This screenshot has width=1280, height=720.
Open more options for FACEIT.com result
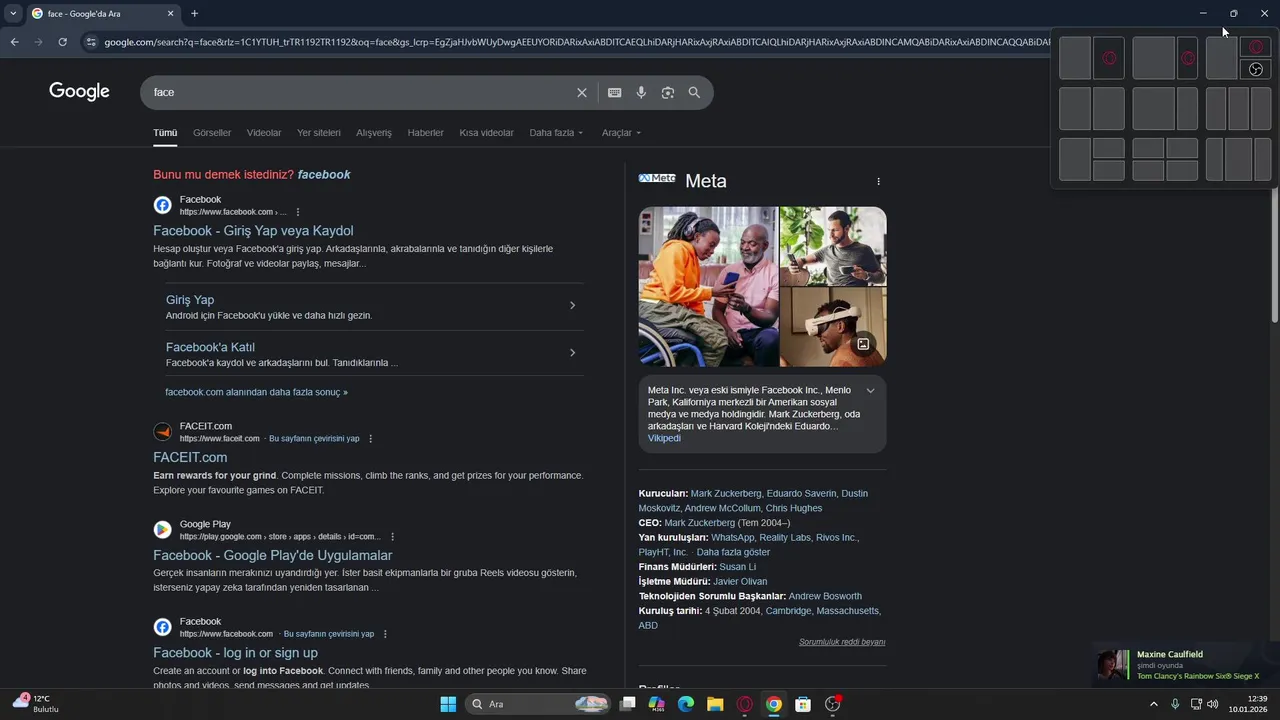click(371, 439)
